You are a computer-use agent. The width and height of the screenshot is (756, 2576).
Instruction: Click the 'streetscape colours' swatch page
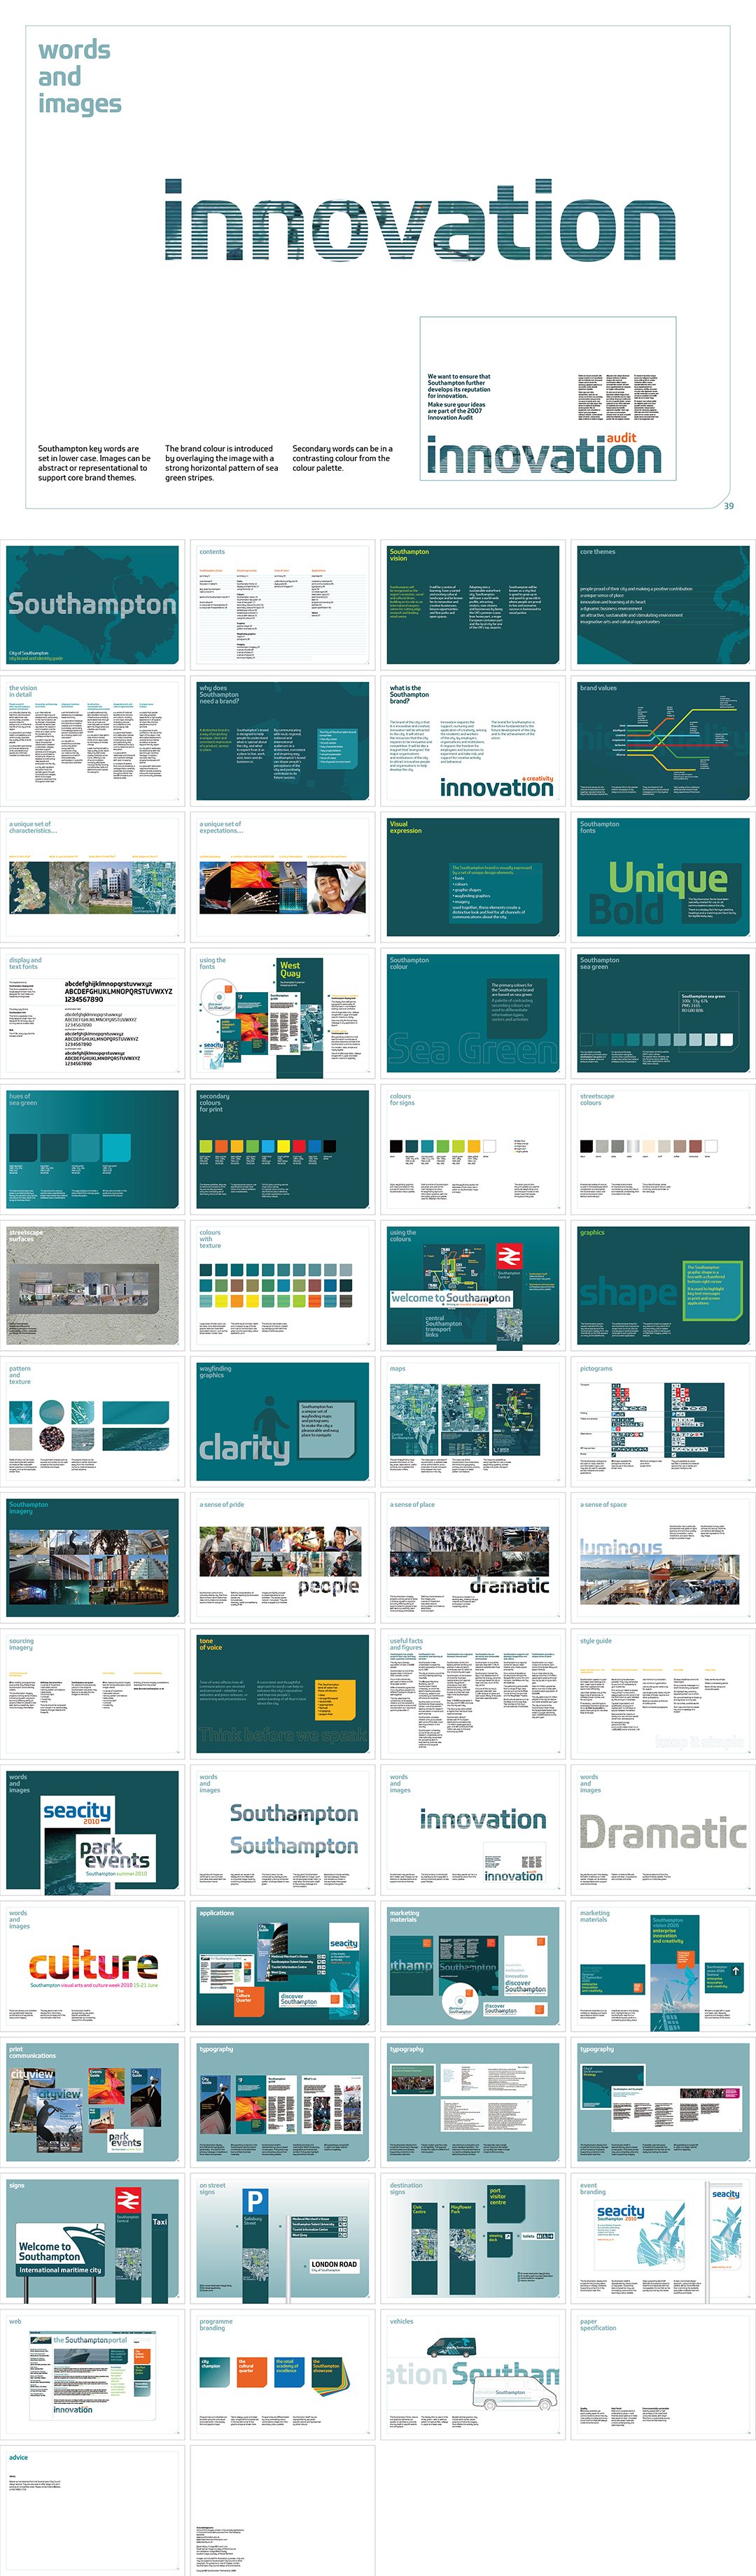tap(663, 1149)
